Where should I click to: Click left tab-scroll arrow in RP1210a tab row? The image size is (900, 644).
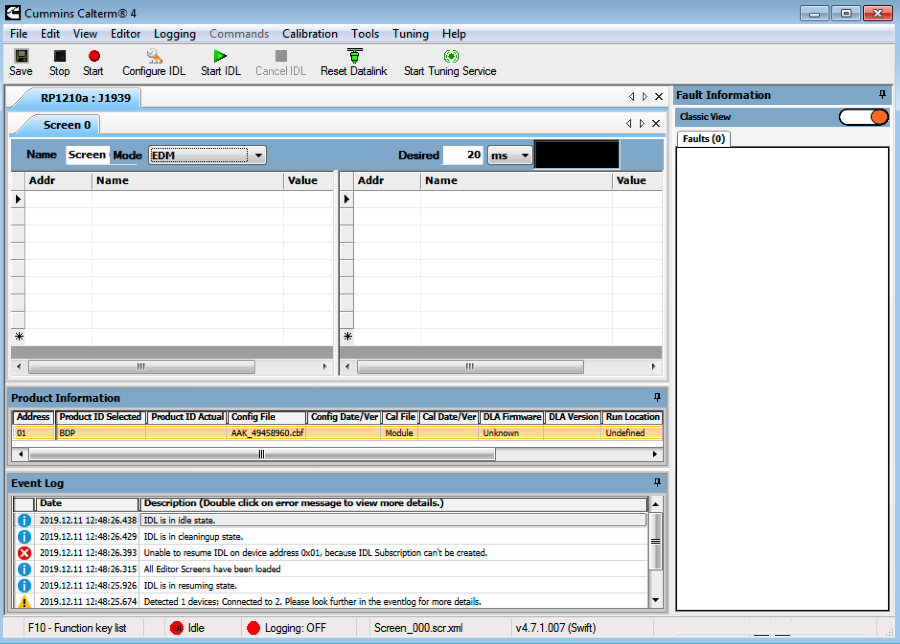(631, 96)
